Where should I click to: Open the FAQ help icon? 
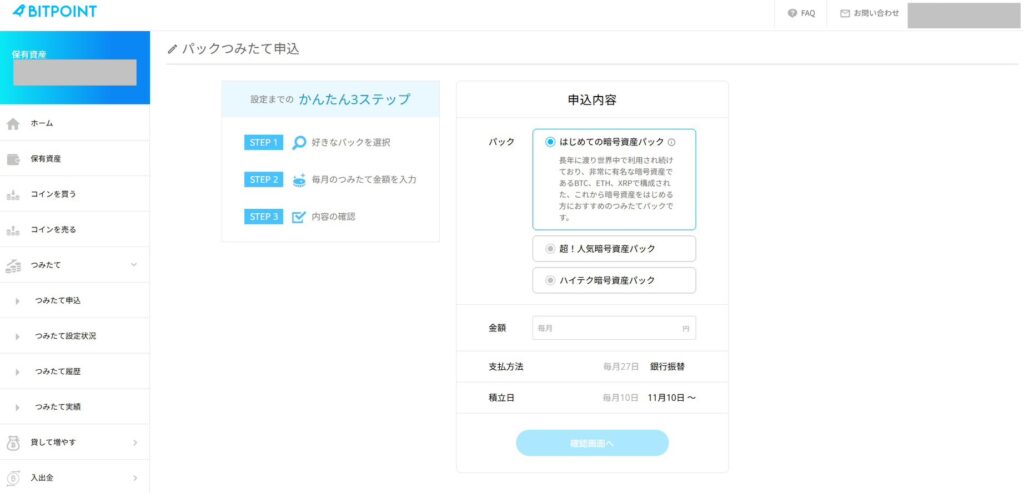(792, 13)
